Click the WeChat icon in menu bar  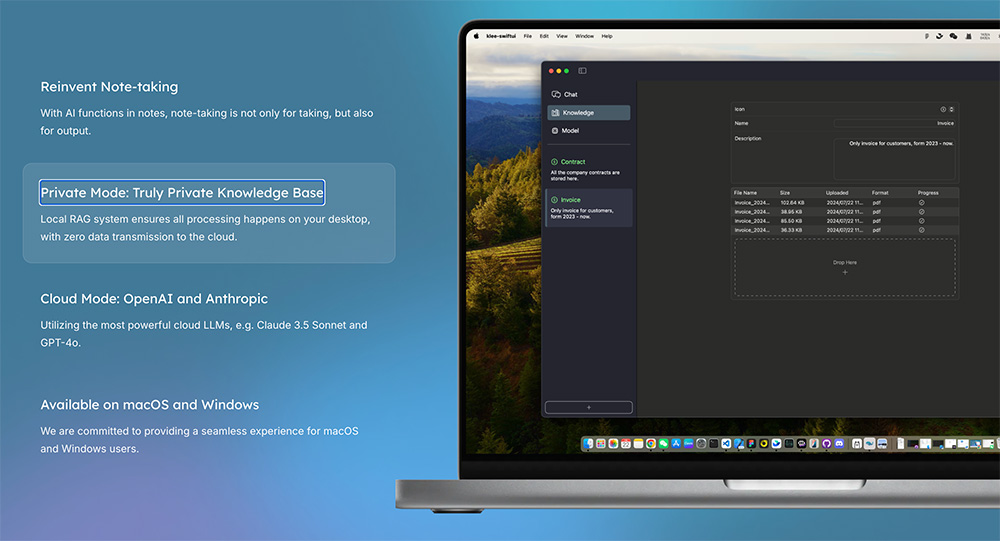[x=953, y=36]
